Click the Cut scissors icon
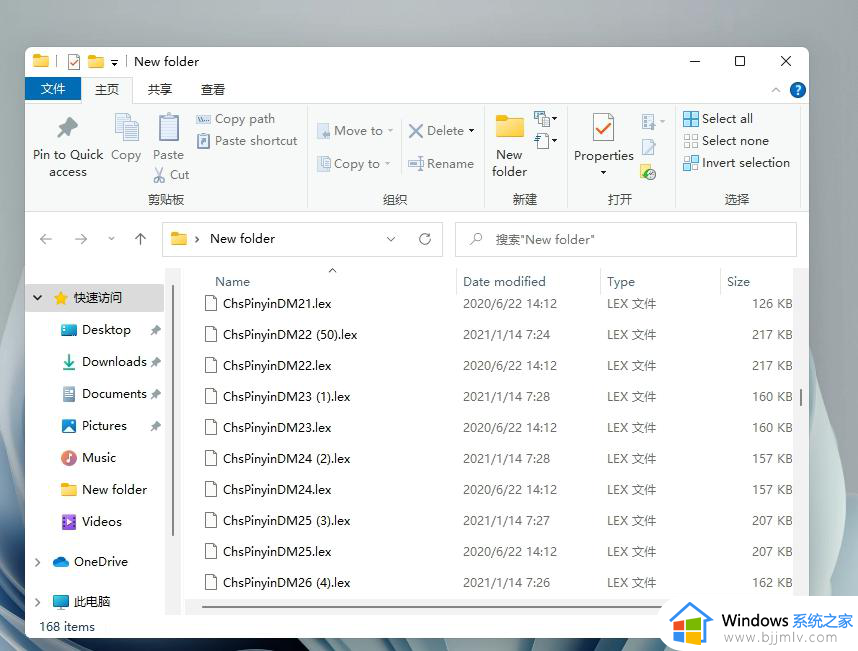 159,175
